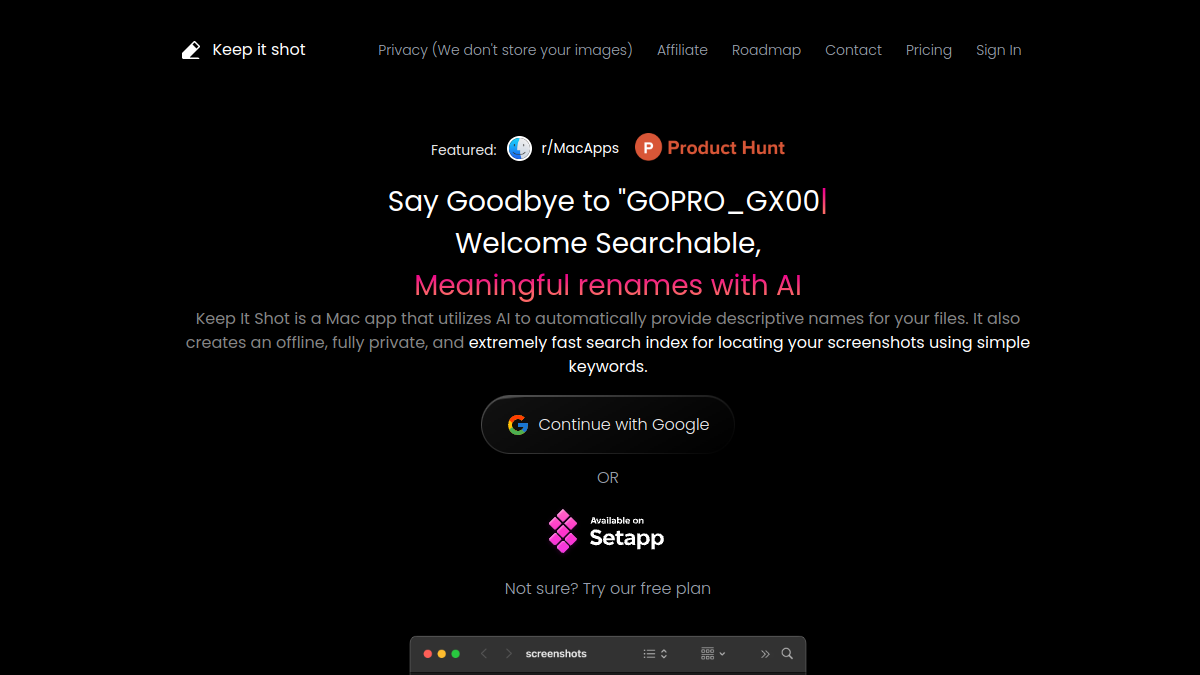Open the Product Hunt featured badge
This screenshot has height=675, width=1200.
[710, 148]
